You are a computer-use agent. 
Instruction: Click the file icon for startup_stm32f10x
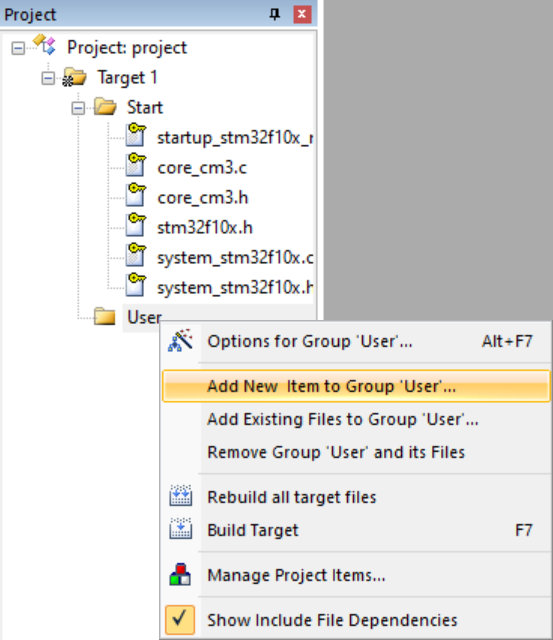click(136, 135)
